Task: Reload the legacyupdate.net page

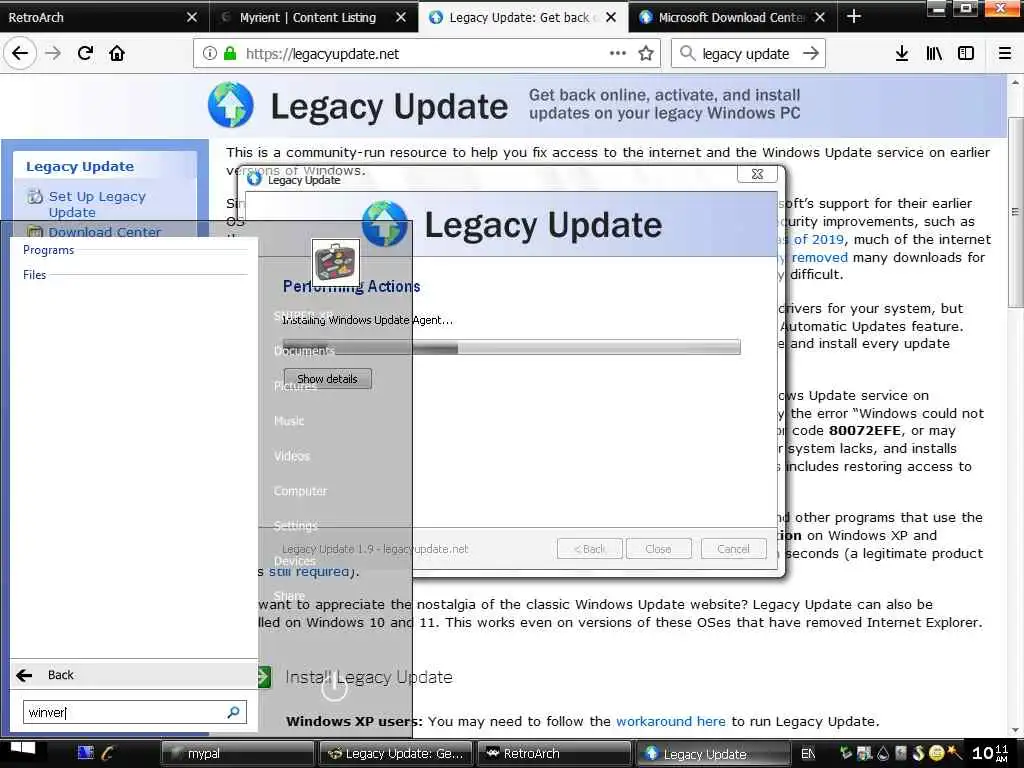Action: click(x=85, y=54)
